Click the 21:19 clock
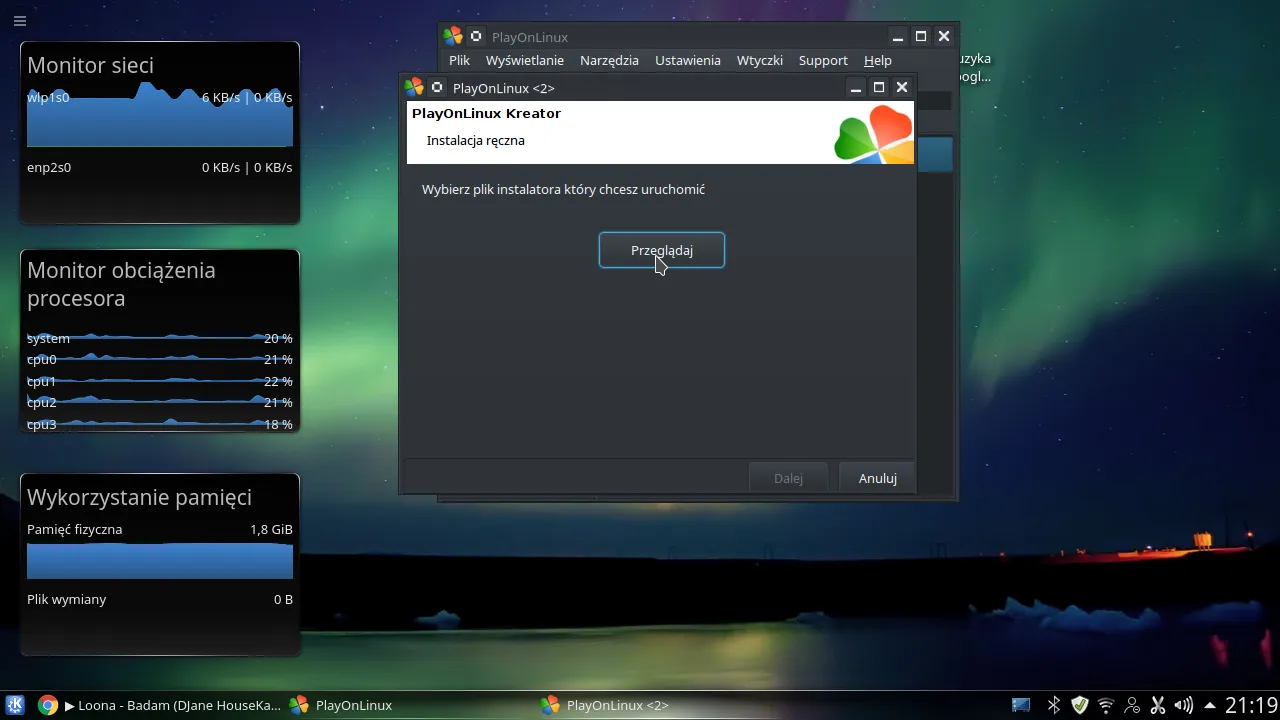Viewport: 1280px width, 720px height. click(1251, 705)
